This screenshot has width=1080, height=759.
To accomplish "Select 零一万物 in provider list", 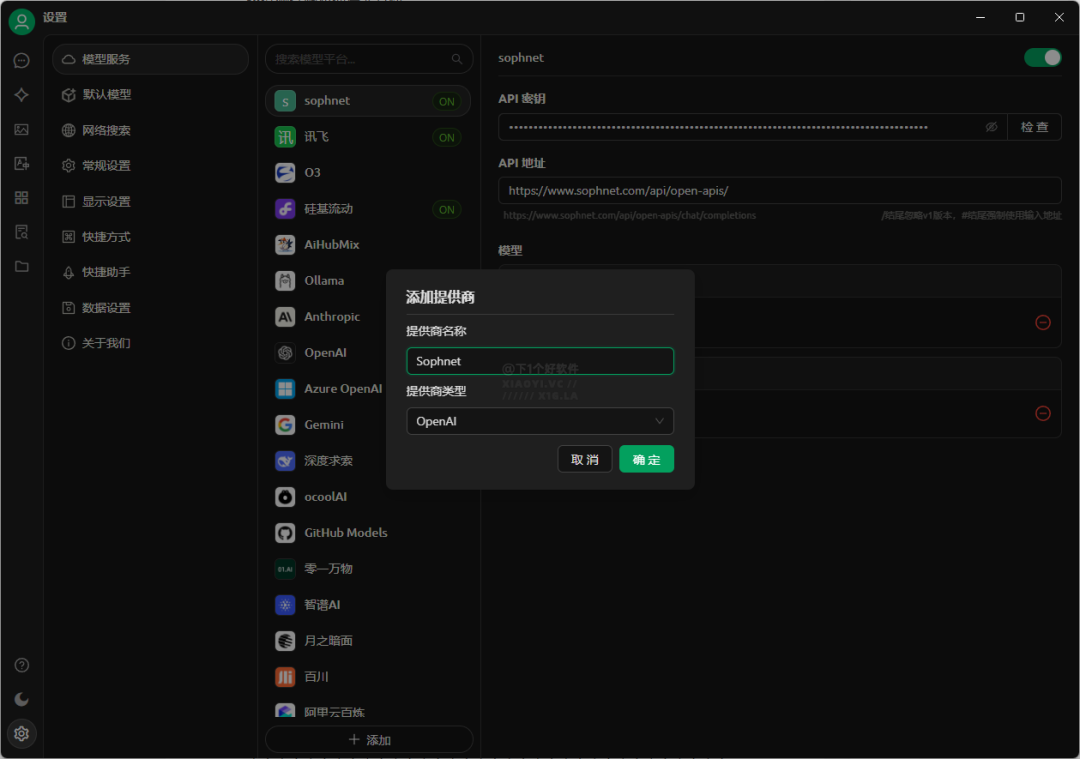I will pos(368,569).
